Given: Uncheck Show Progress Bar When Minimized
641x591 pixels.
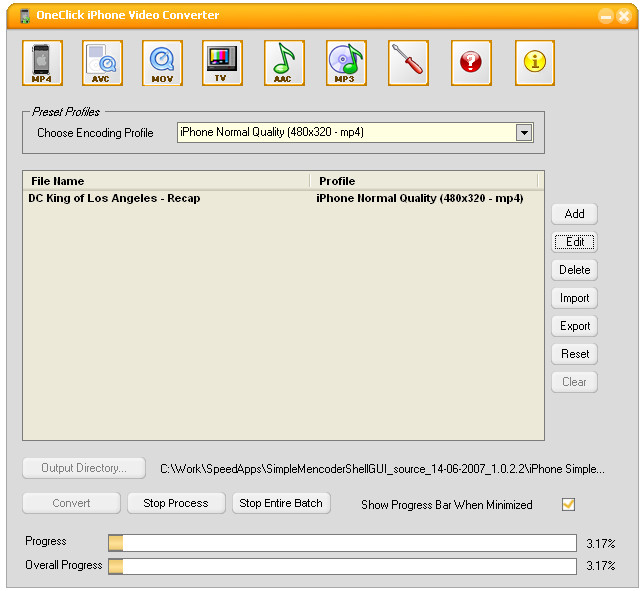Looking at the screenshot, I should pyautogui.click(x=568, y=504).
